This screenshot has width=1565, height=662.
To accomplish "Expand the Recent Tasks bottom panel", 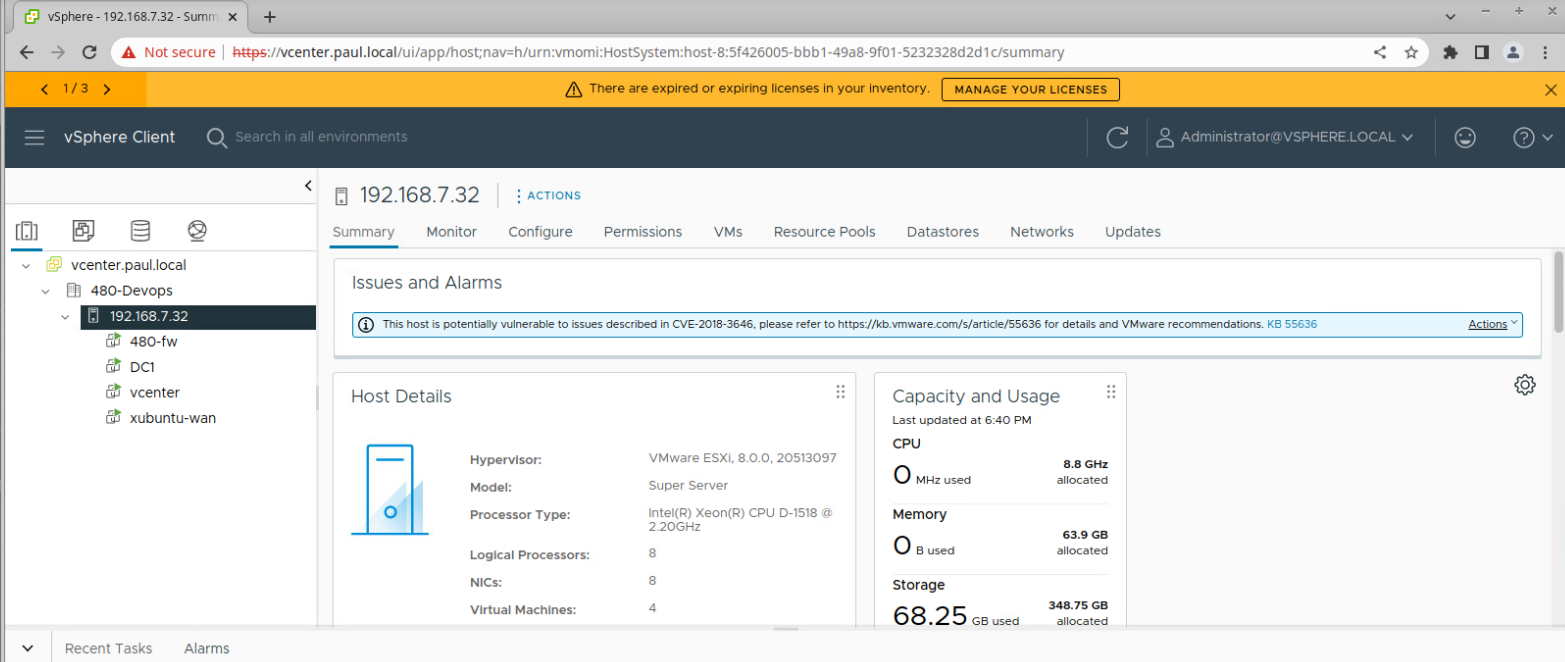I will [28, 648].
